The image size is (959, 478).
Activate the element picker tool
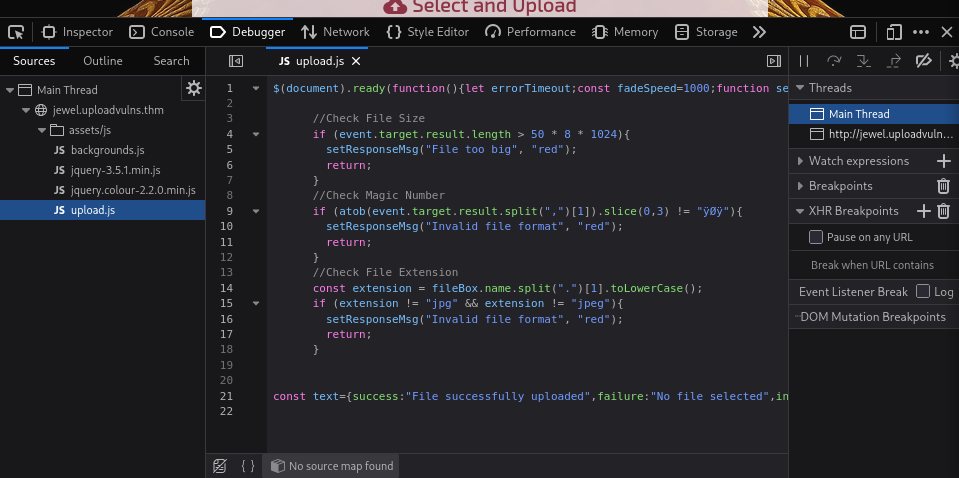coord(16,32)
